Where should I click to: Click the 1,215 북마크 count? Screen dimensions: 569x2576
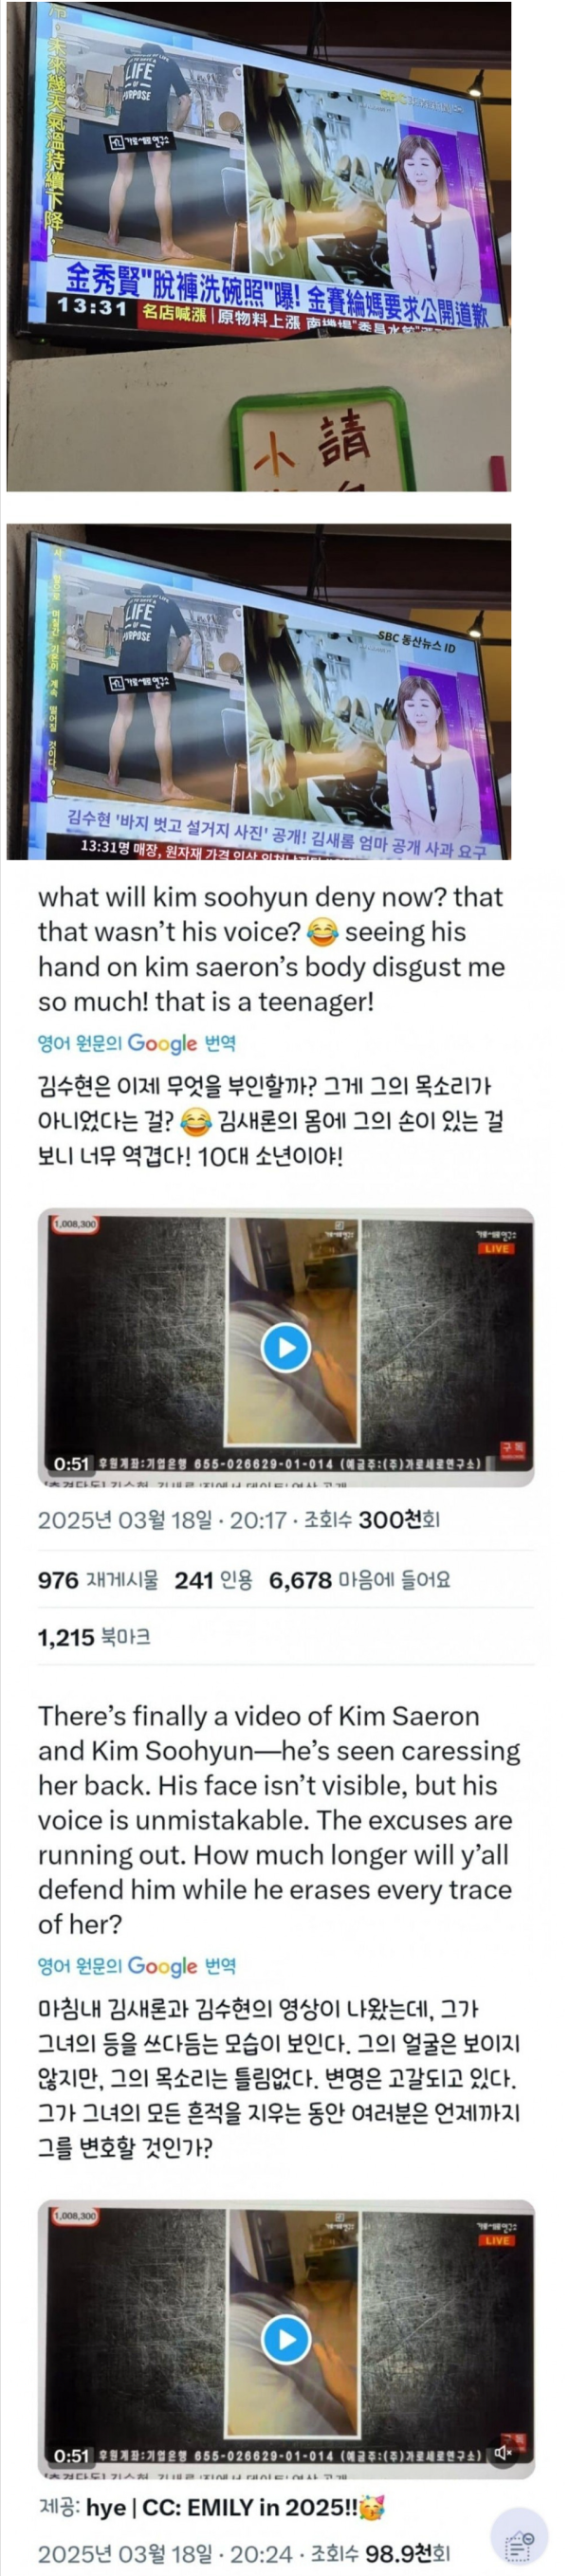coord(94,1637)
